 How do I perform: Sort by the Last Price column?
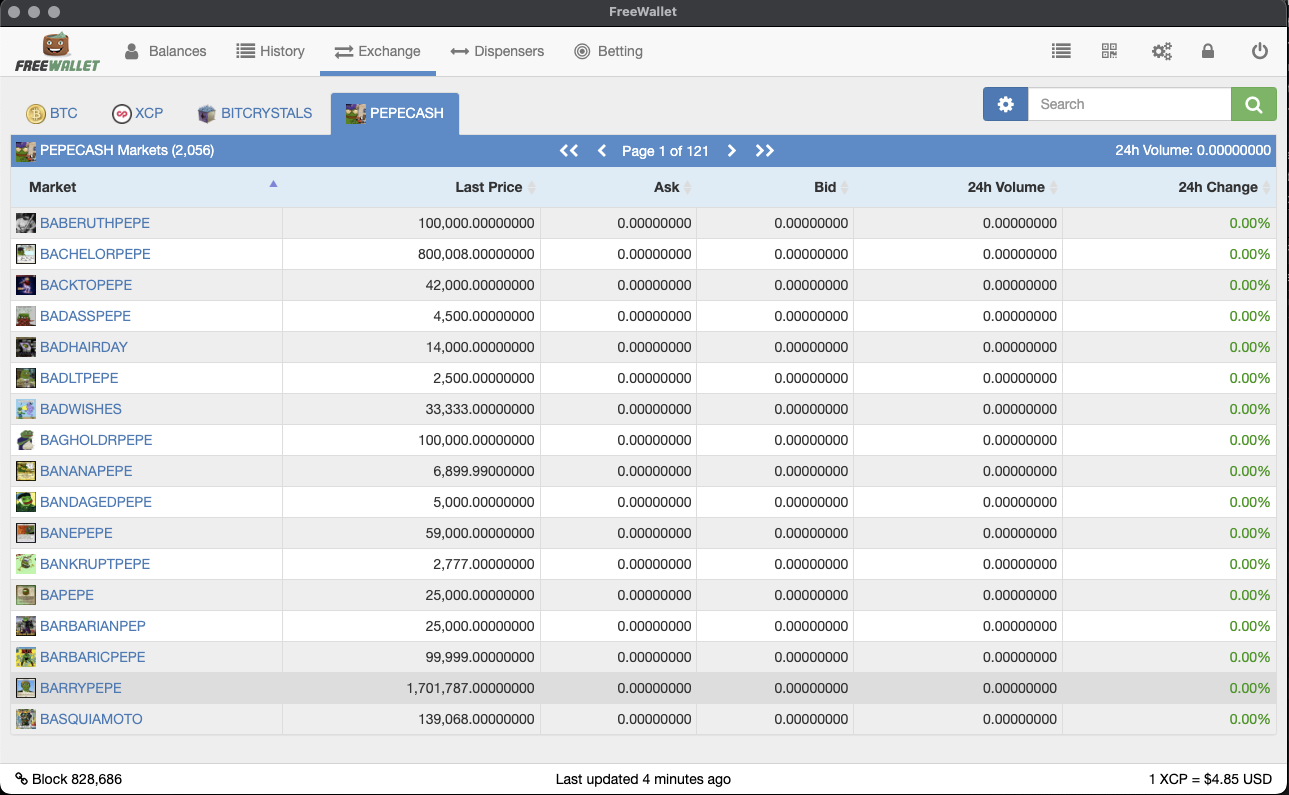412,187
